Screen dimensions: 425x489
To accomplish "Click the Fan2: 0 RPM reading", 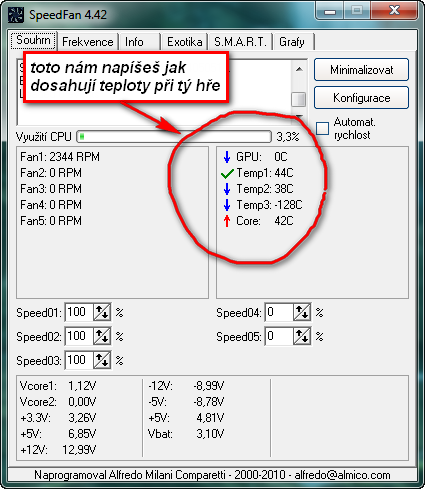I will point(51,173).
